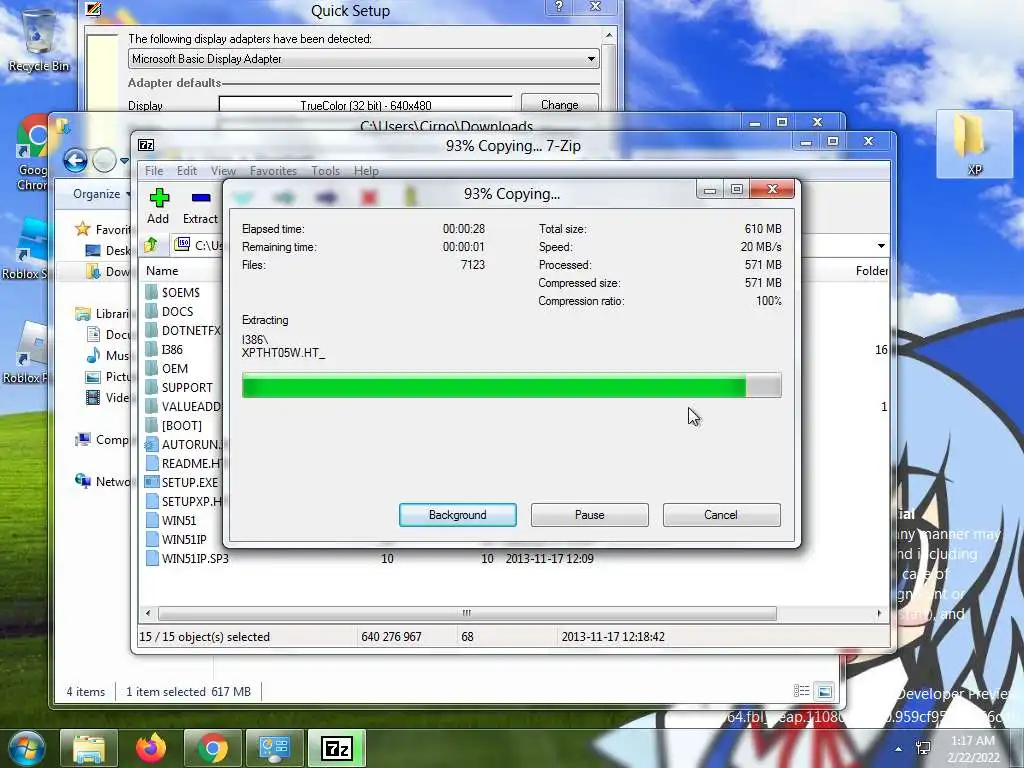Click the 7-Zip taskbar button

click(337, 748)
